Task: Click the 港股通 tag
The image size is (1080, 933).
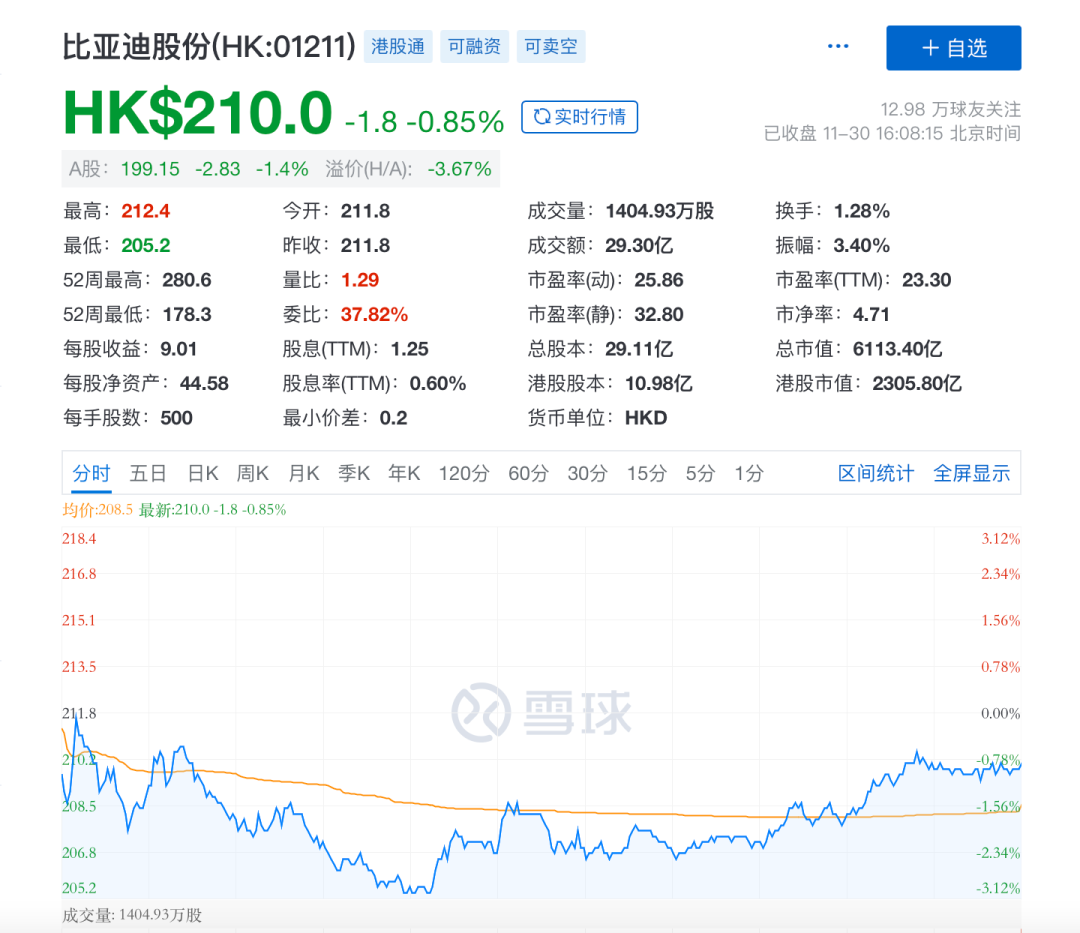Action: click(398, 46)
